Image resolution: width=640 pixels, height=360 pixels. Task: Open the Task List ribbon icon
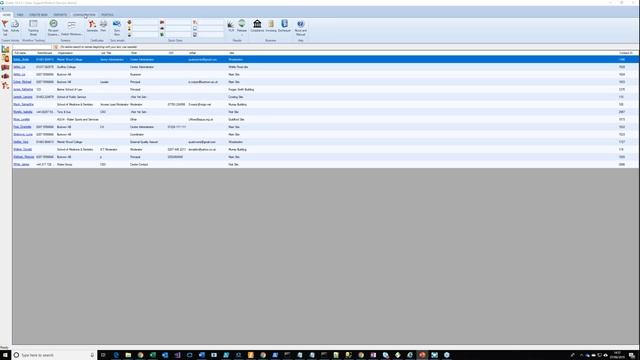tap(5, 27)
